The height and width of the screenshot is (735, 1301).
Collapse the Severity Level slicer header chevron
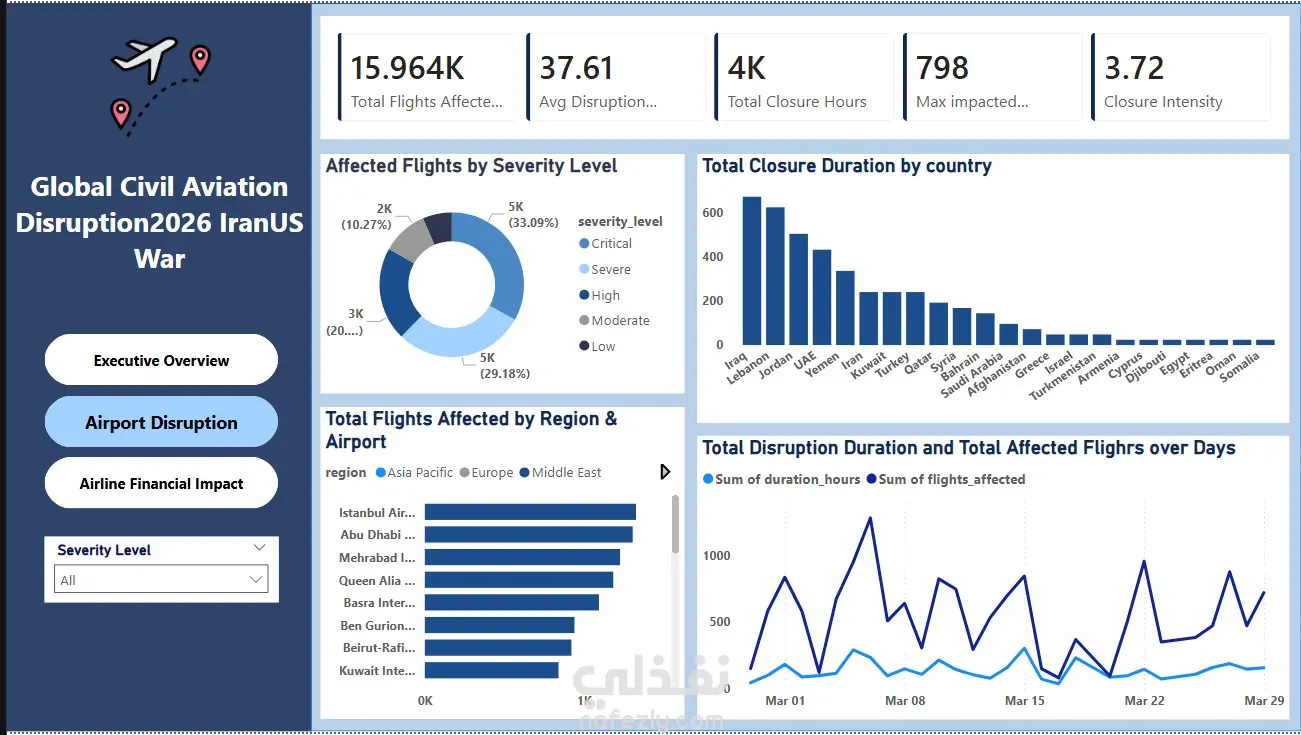[x=260, y=548]
